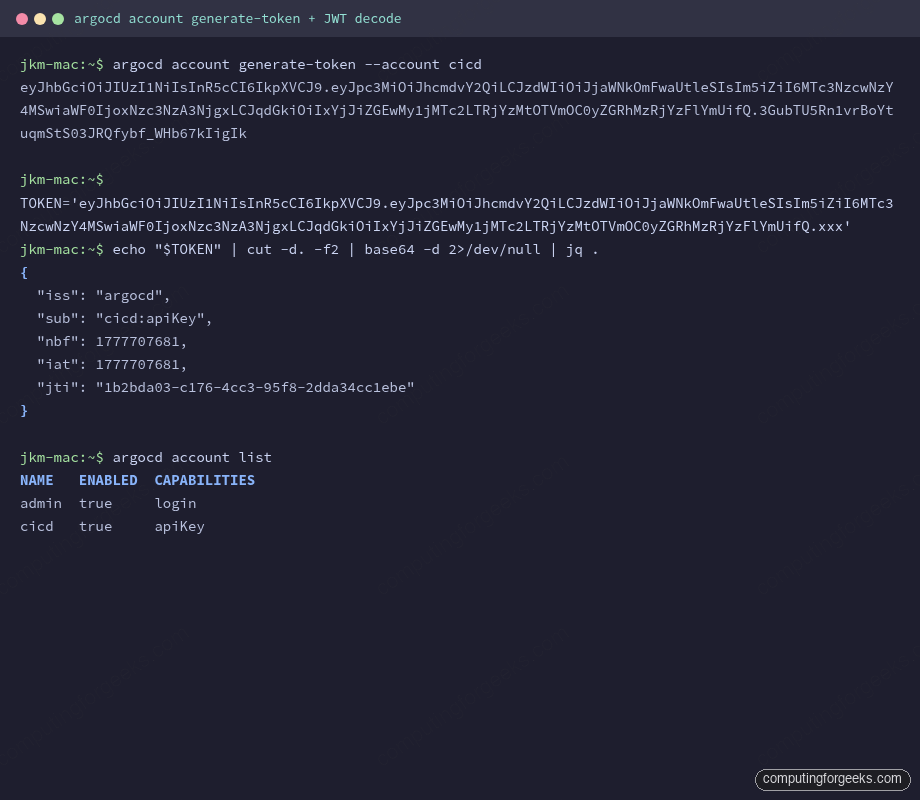Click the closing curly brace of JSON output
The width and height of the screenshot is (920, 800).
click(24, 411)
